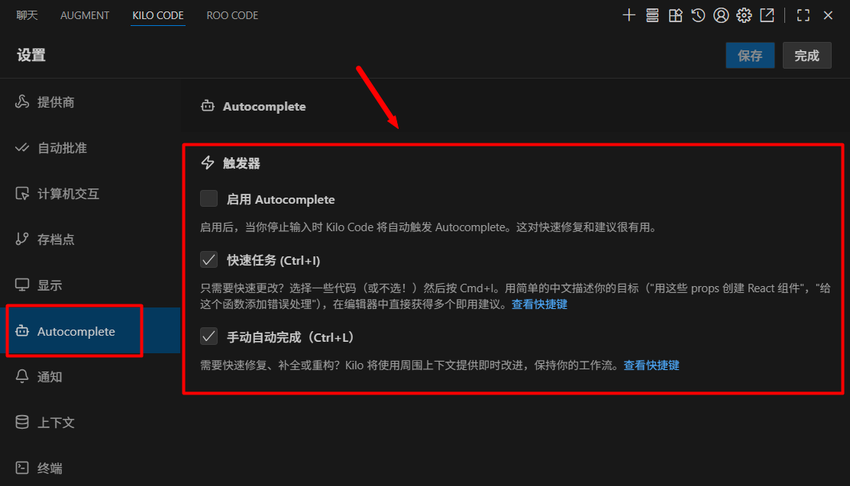Open the 提供商 settings section
The width and height of the screenshot is (850, 486).
coord(92,102)
